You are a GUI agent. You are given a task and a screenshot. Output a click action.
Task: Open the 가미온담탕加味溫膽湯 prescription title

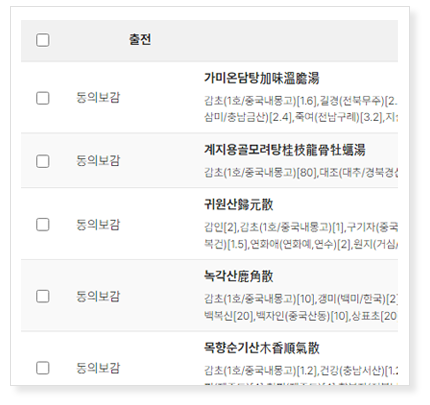(x=262, y=78)
